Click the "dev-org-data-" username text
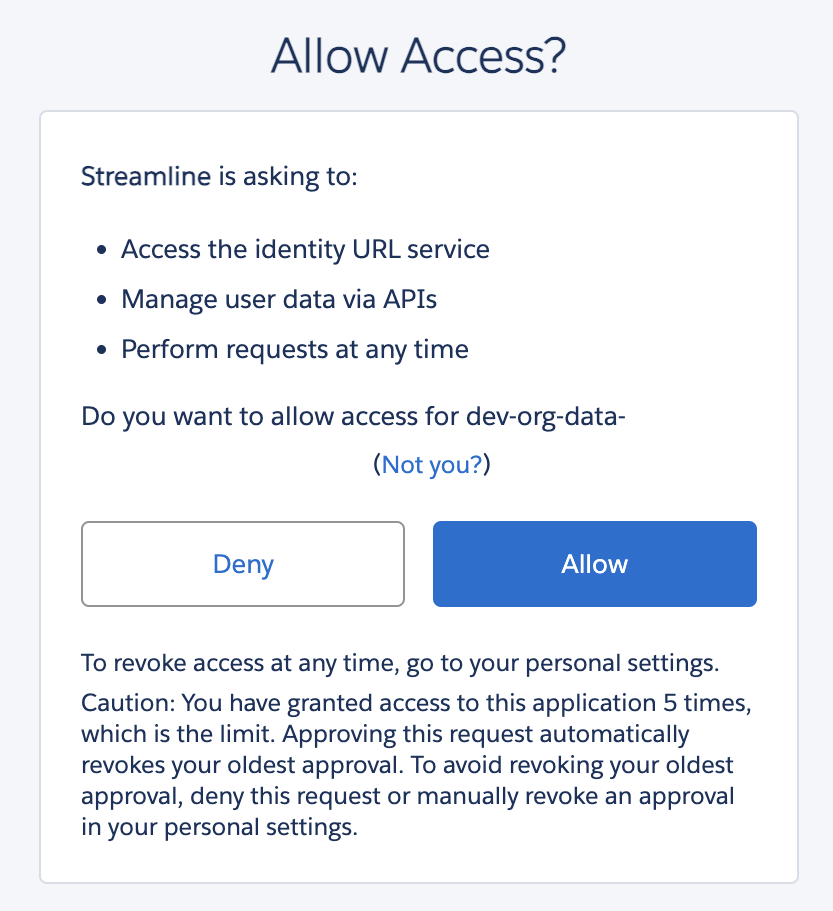The height and width of the screenshot is (911, 833). coord(546,416)
